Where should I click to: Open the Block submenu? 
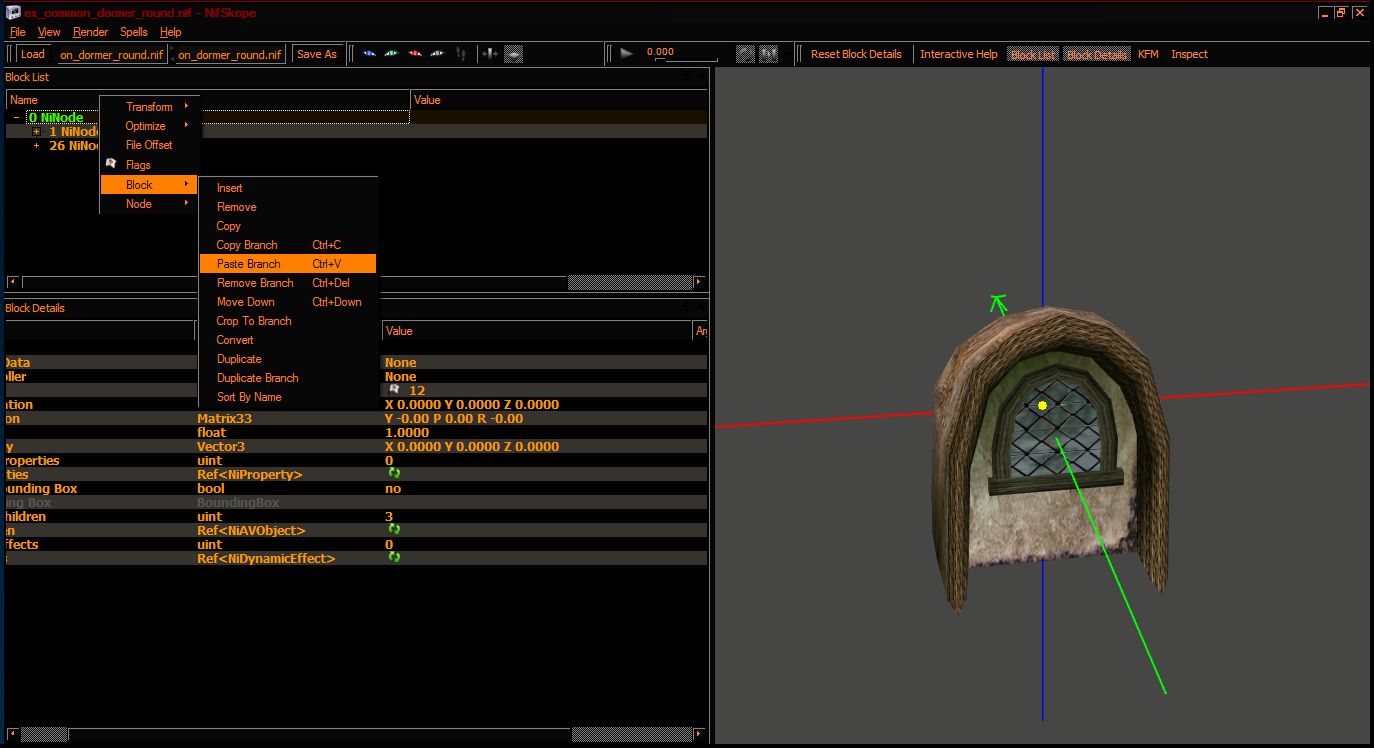pyautogui.click(x=150, y=185)
